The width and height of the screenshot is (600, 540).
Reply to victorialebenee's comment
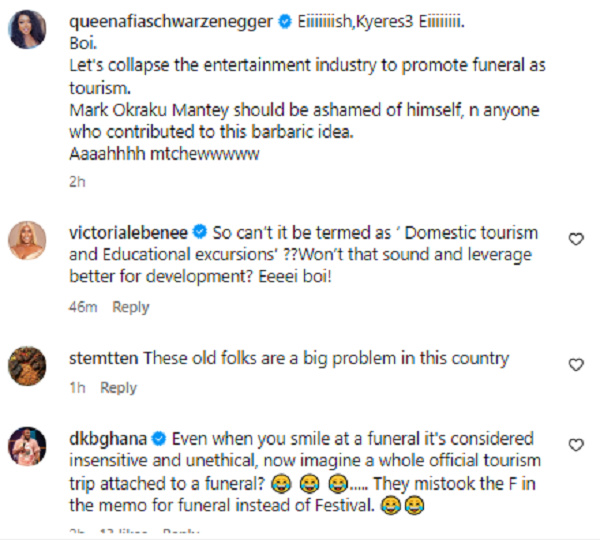(x=131, y=307)
